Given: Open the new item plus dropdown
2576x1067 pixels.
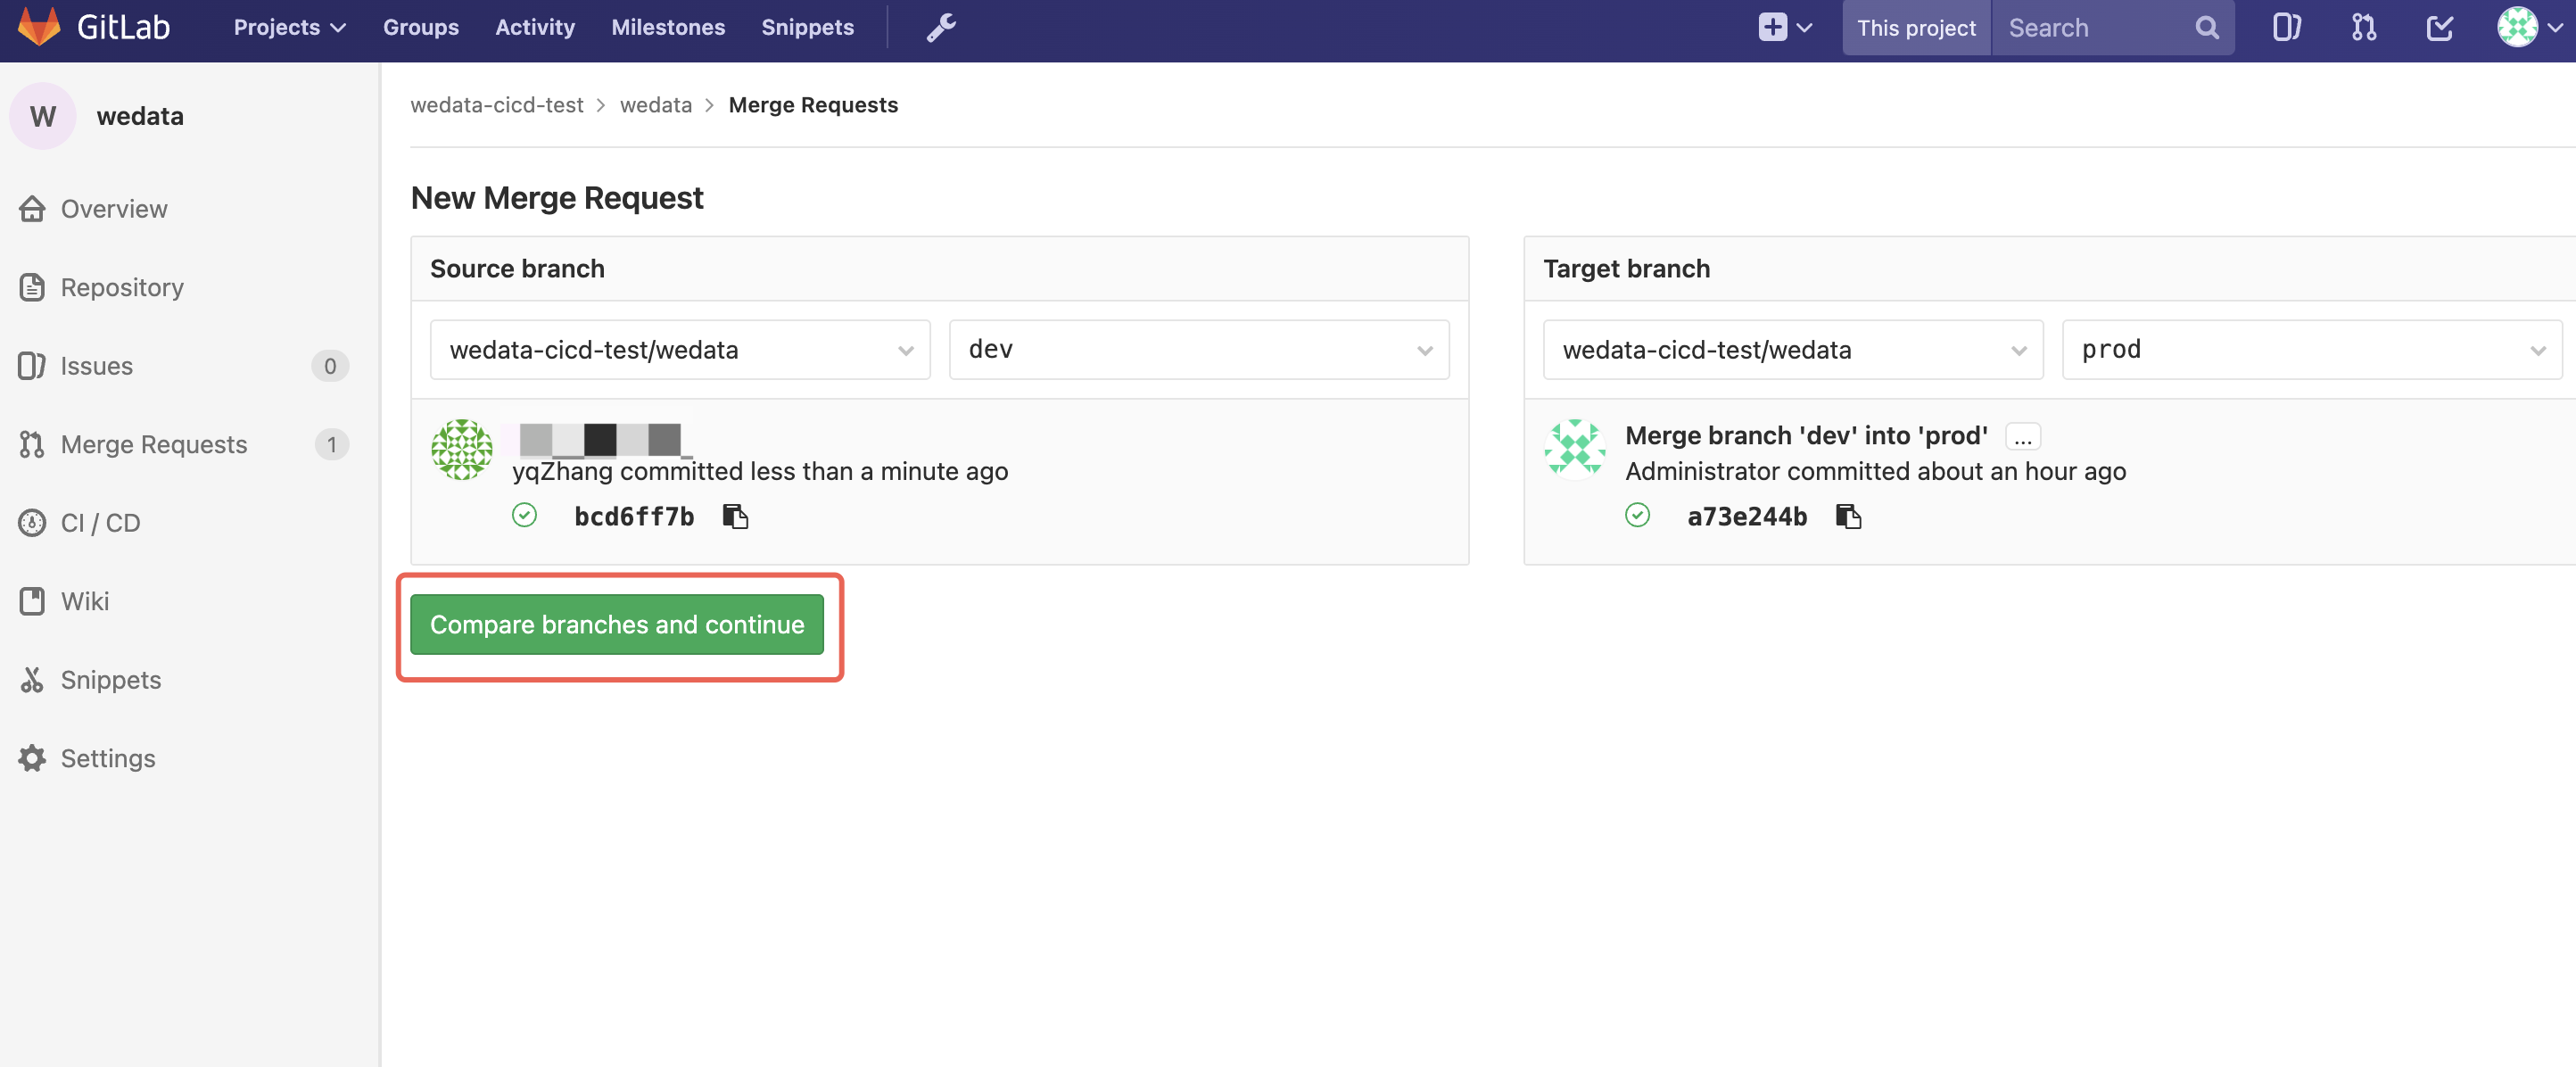Looking at the screenshot, I should coord(1784,28).
